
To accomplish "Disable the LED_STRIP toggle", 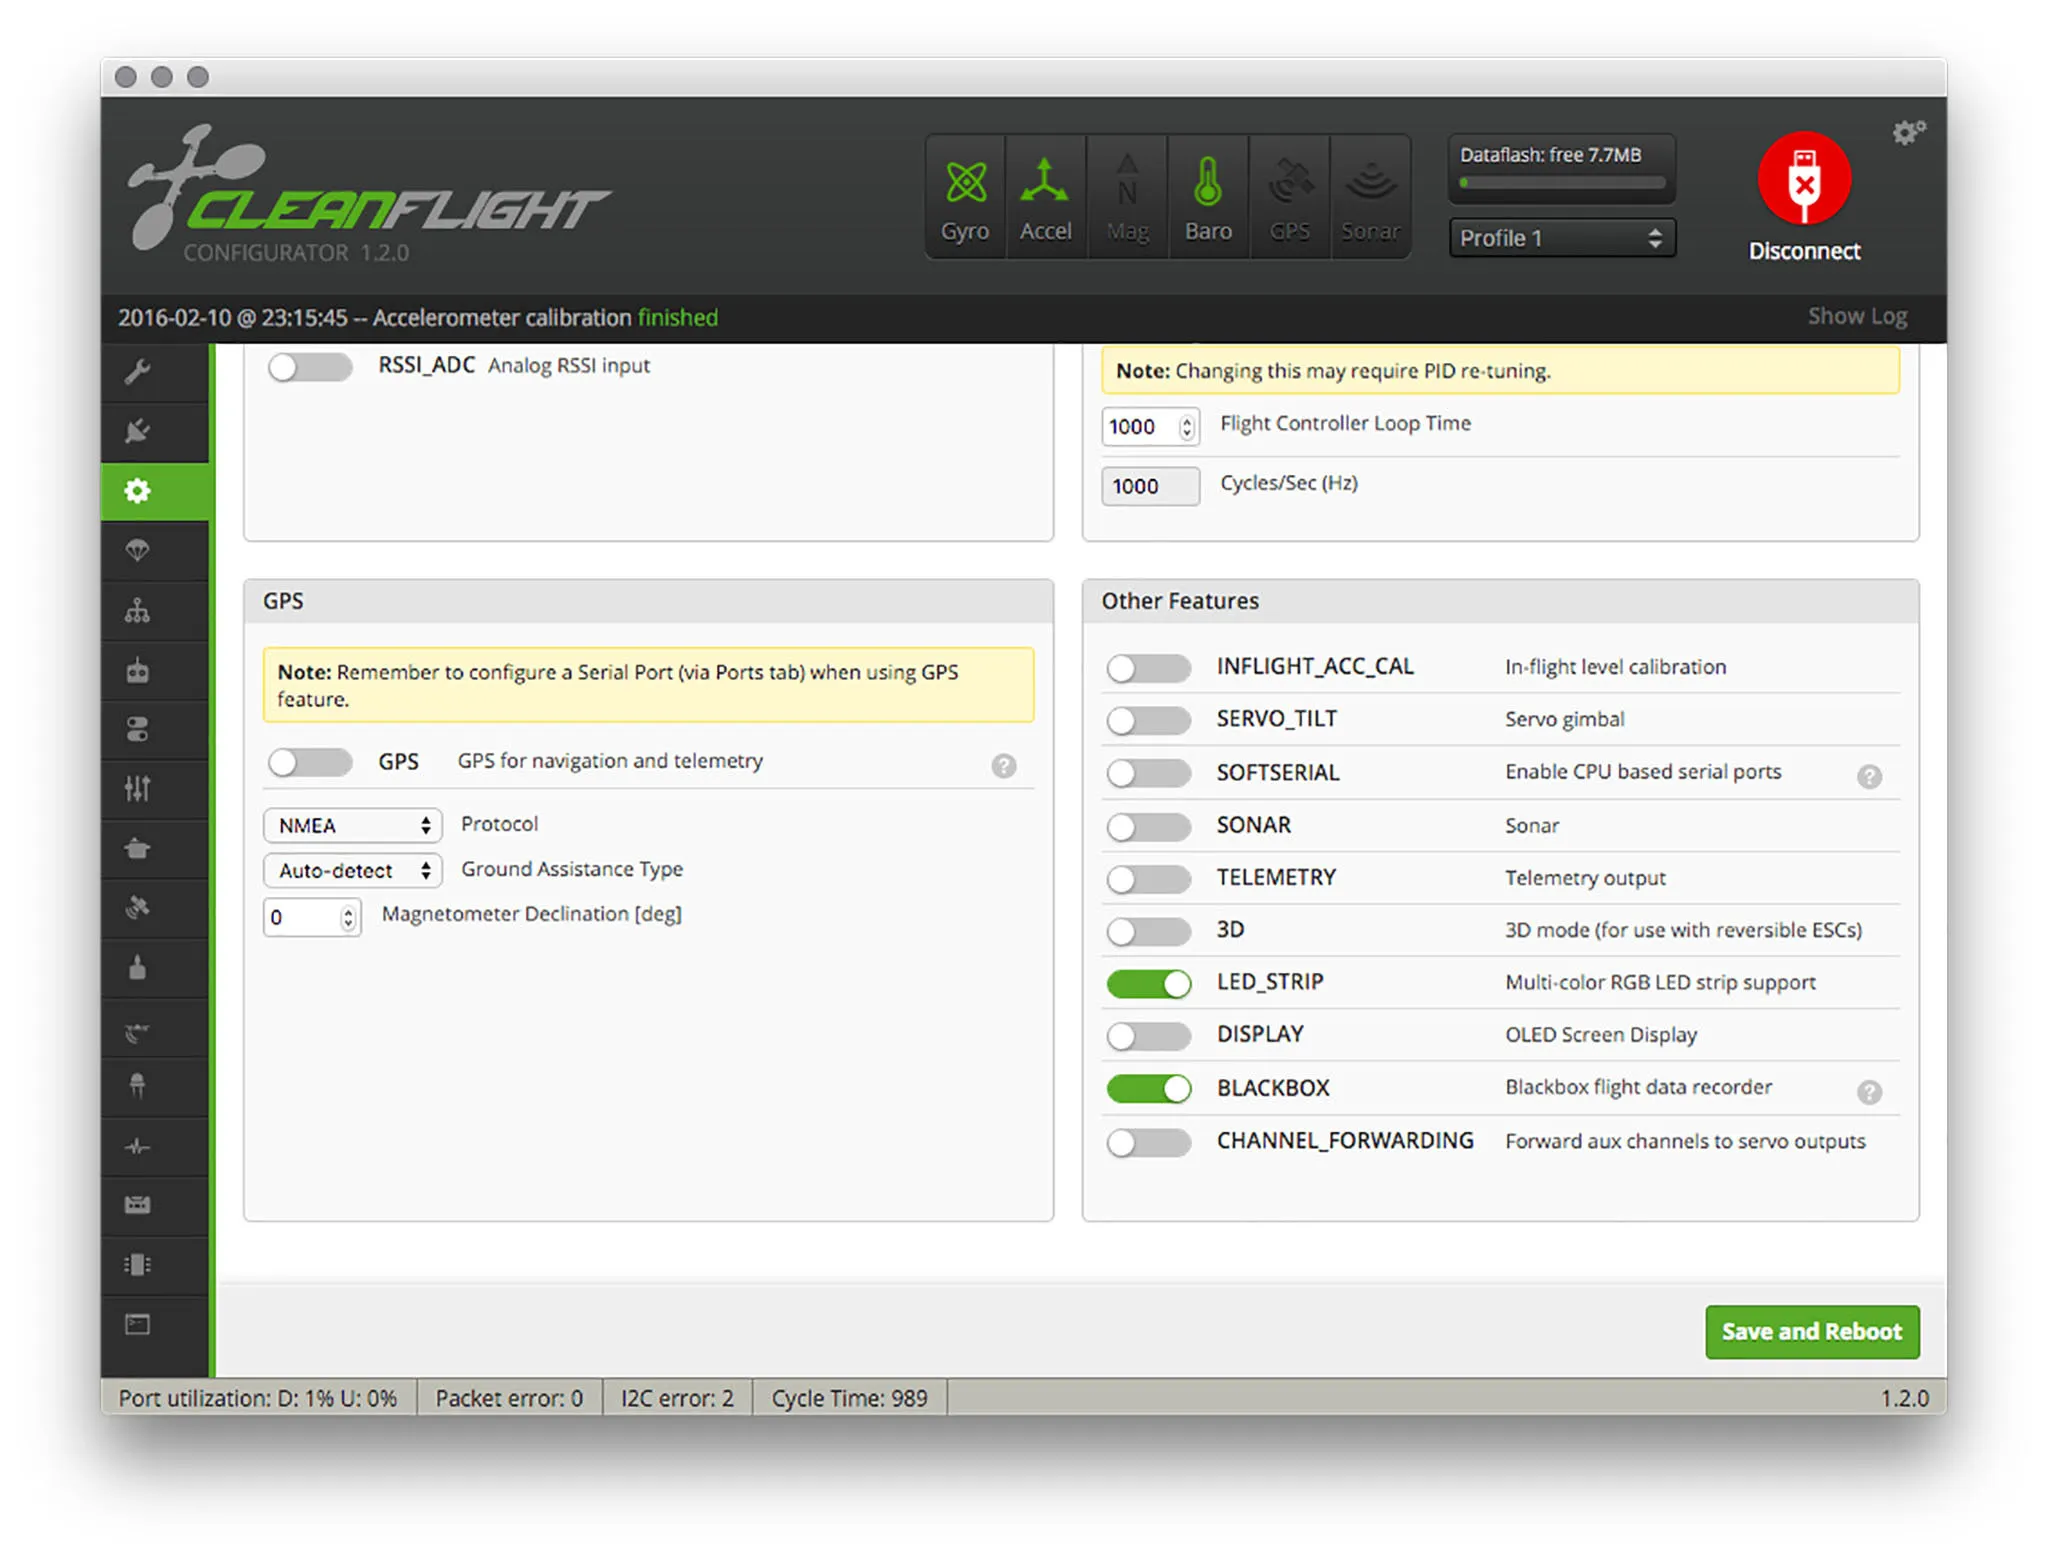I will [1148, 984].
